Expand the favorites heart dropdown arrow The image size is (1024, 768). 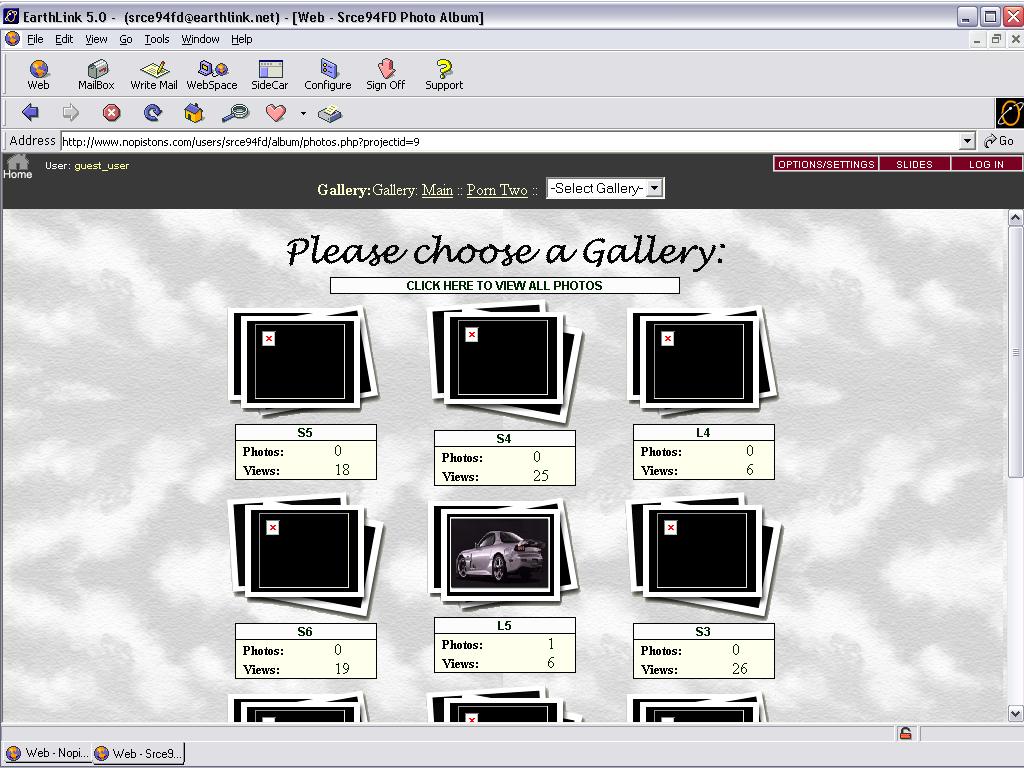coord(303,114)
